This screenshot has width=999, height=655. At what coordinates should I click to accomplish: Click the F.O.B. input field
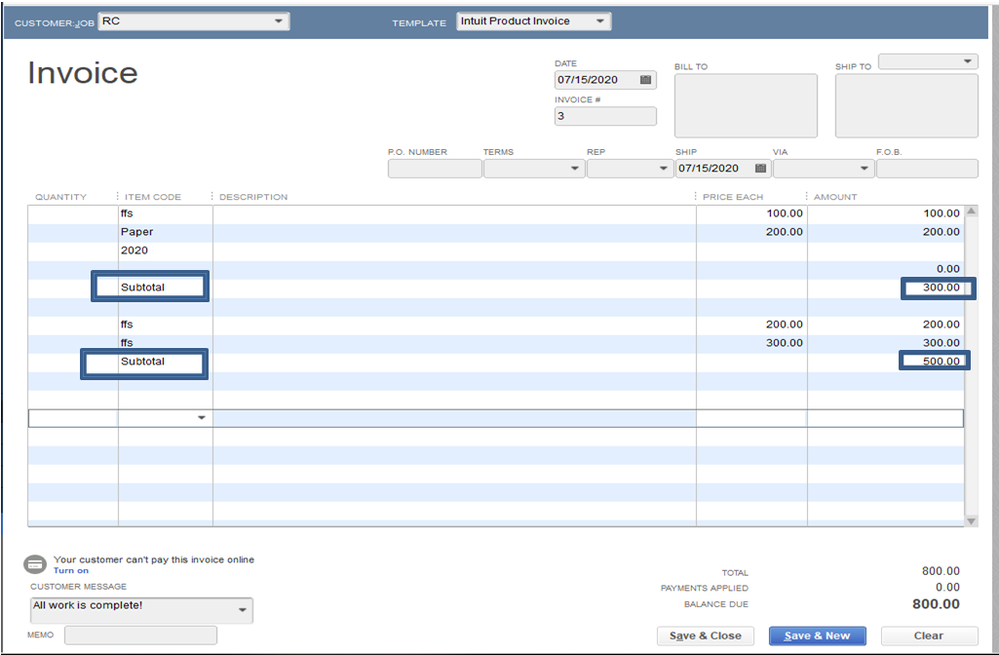pos(927,168)
